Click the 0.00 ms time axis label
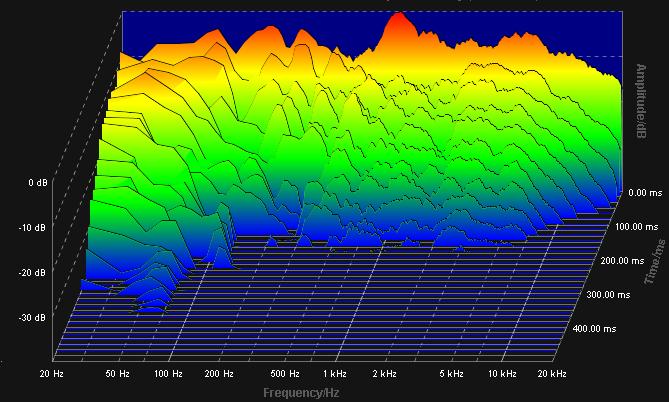This screenshot has width=669, height=402. pyautogui.click(x=640, y=193)
